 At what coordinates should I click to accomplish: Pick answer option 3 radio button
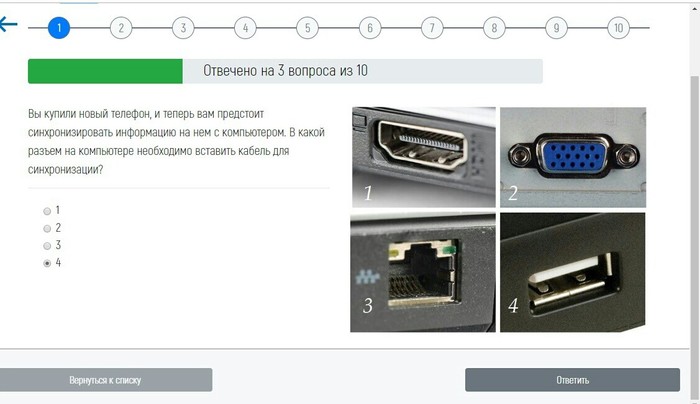tap(47, 246)
